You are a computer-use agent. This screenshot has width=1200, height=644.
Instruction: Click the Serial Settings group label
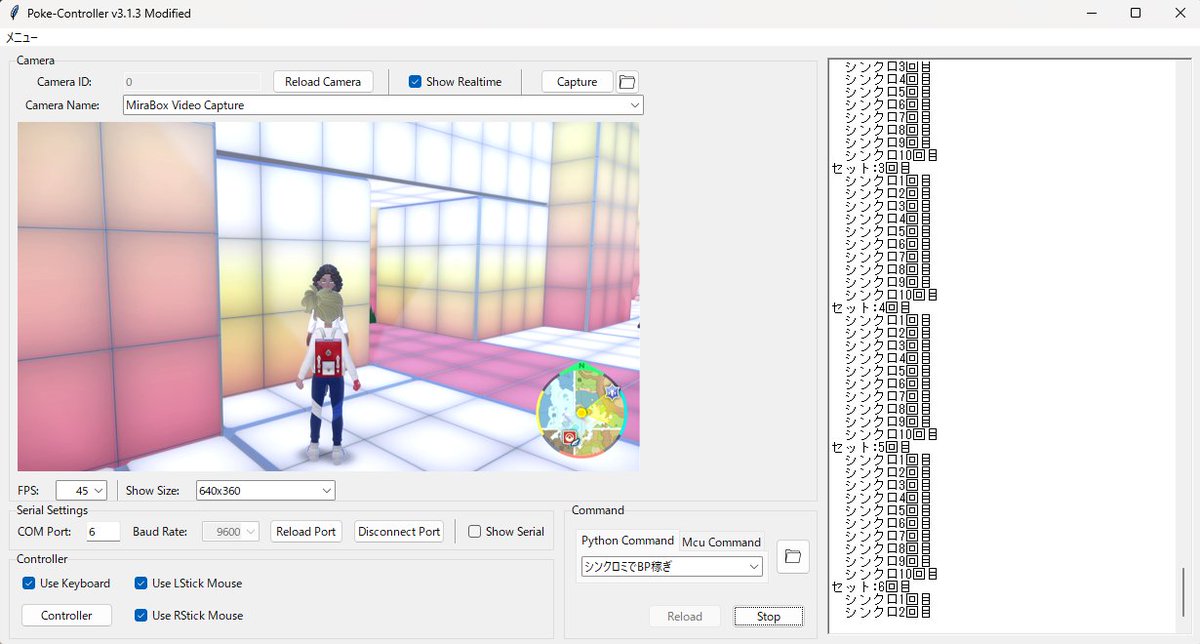pyautogui.click(x=53, y=510)
